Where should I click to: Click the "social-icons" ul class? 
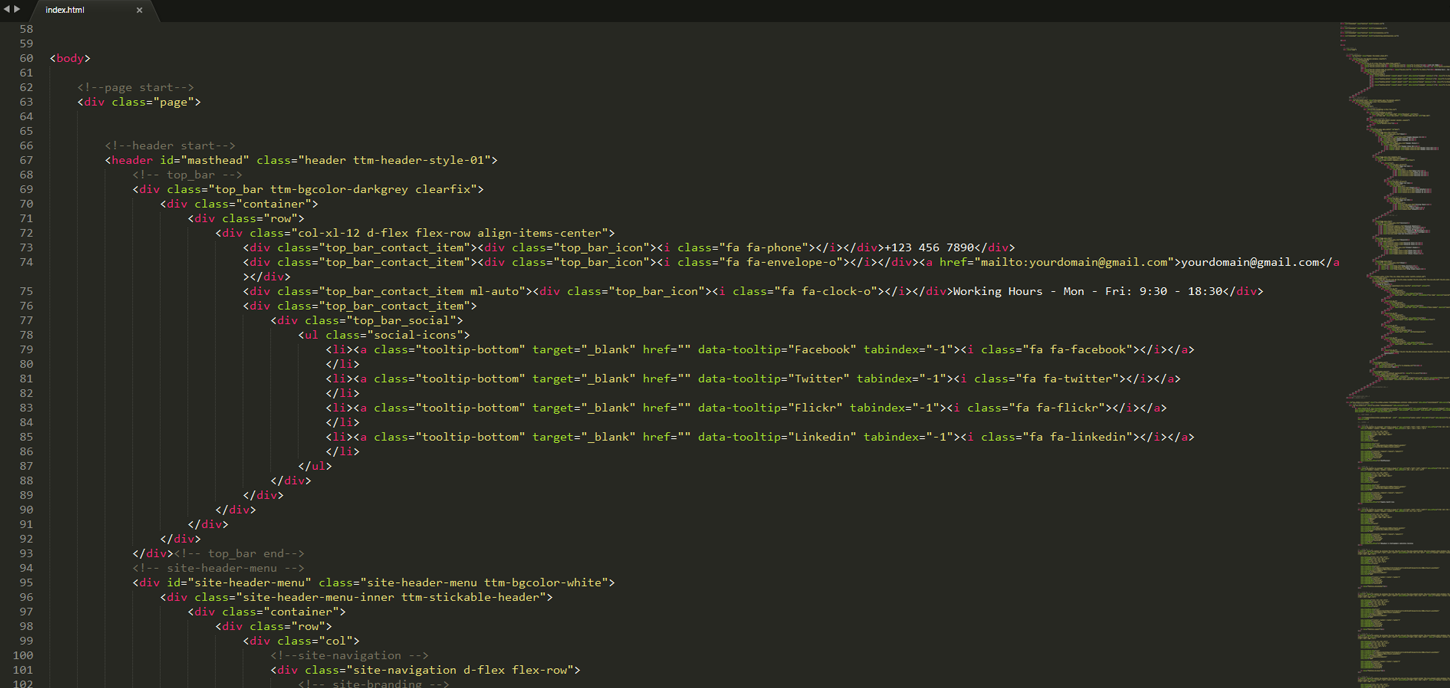point(418,335)
